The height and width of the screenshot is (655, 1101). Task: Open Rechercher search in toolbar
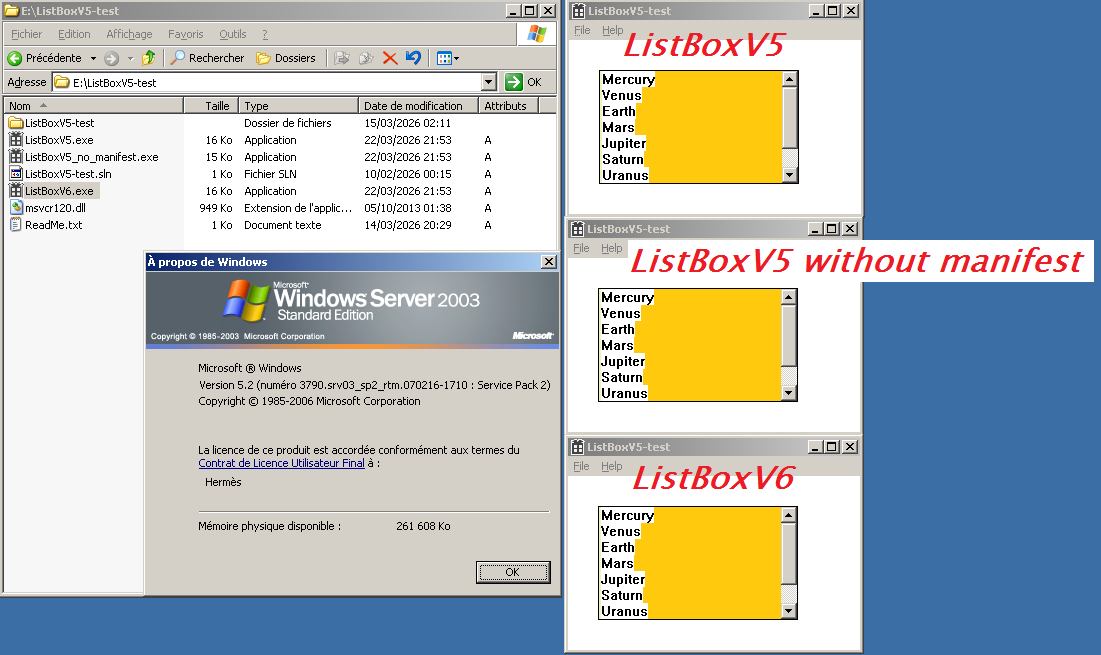click(207, 58)
